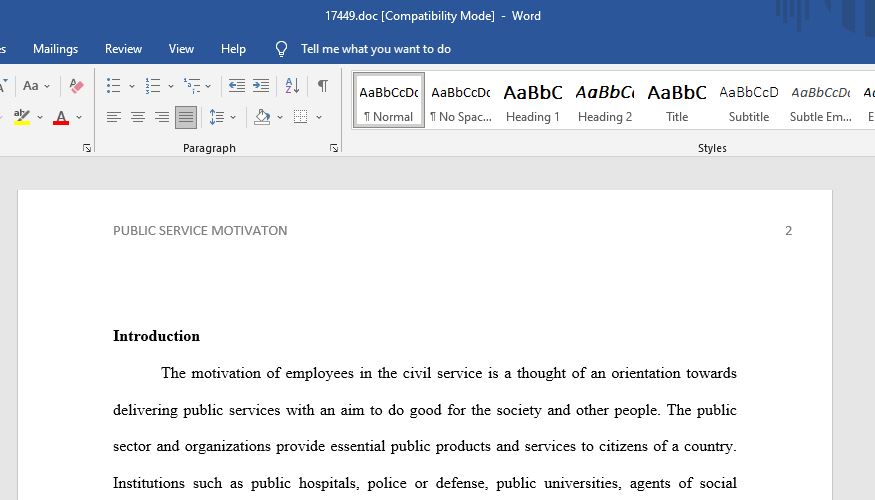
Task: Click Change Case Aa button
Action: pyautogui.click(x=31, y=86)
